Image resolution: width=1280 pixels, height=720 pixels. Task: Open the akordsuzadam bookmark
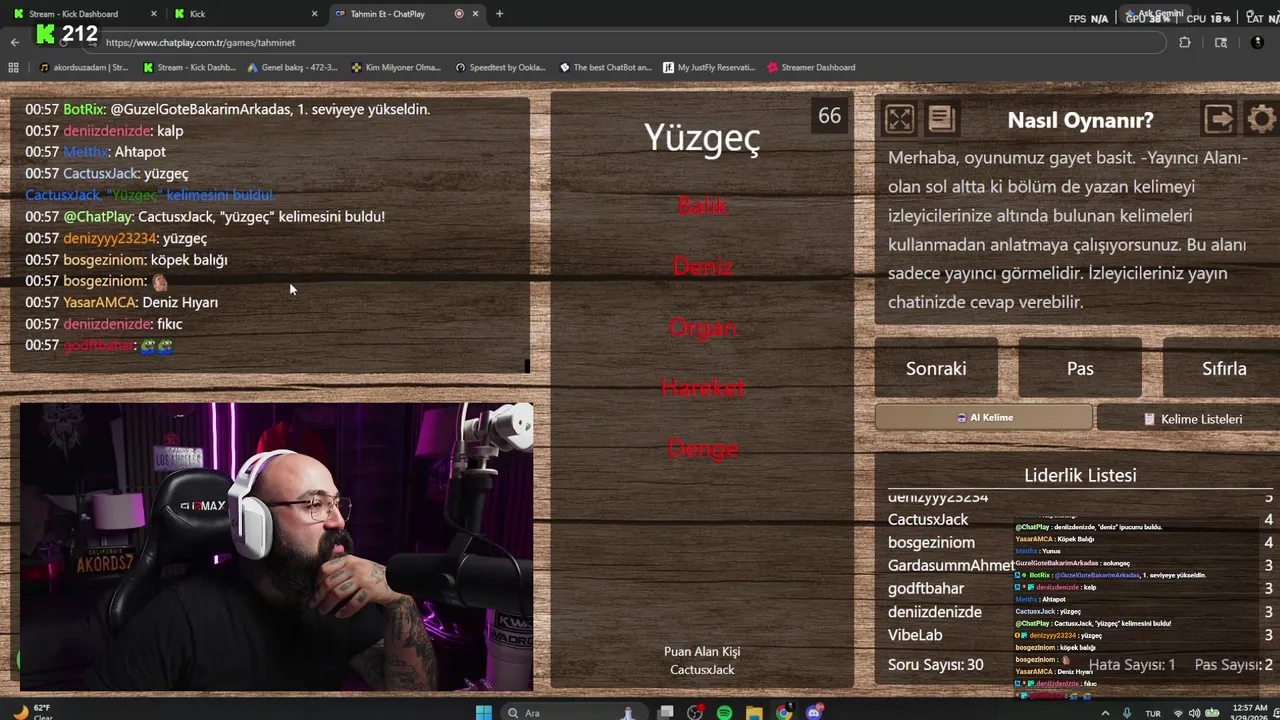pyautogui.click(x=84, y=67)
